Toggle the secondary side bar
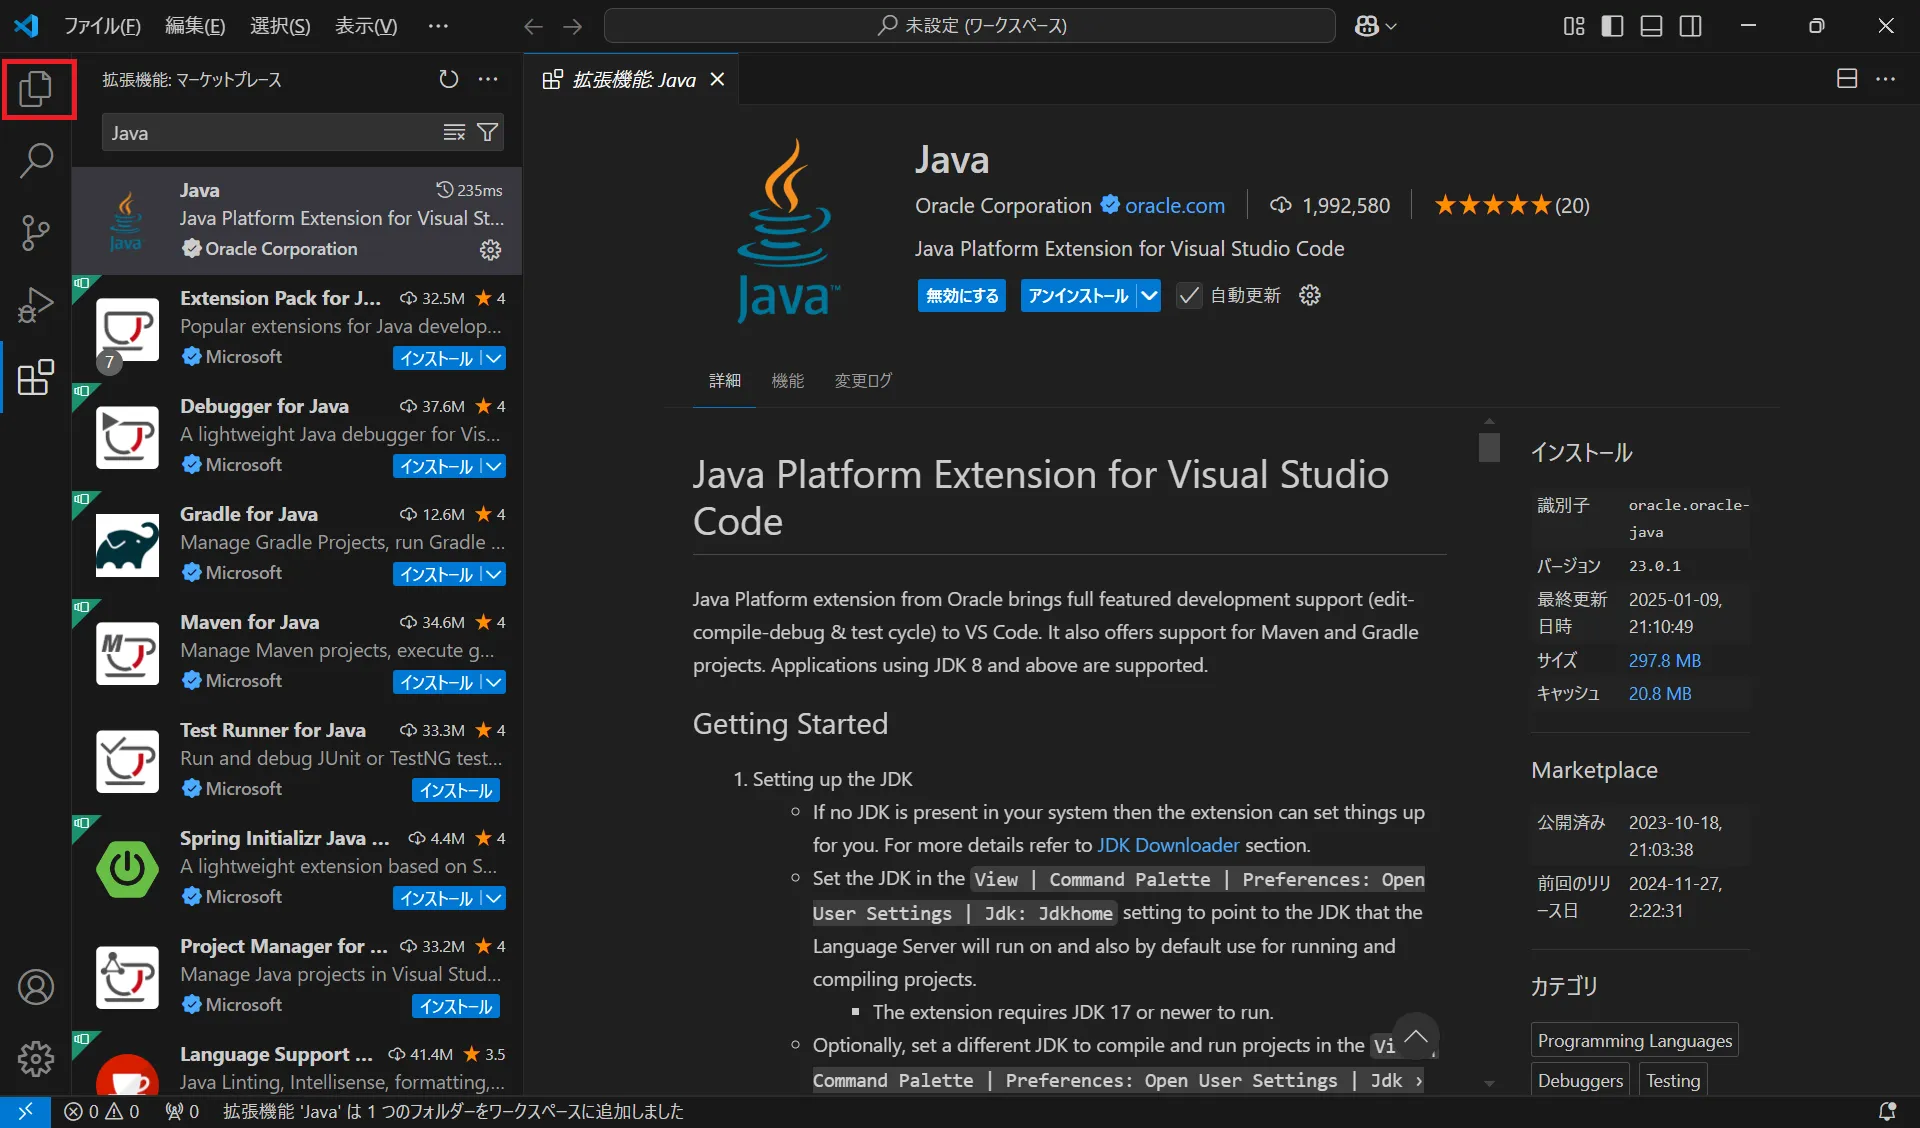The height and width of the screenshot is (1128, 1920). [1691, 26]
